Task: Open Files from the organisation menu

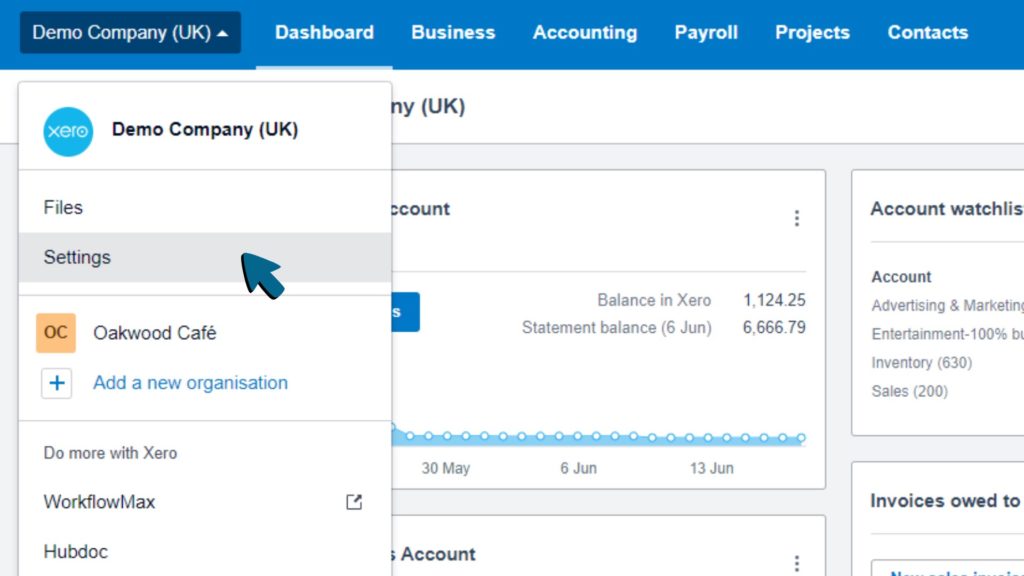Action: tap(205, 208)
